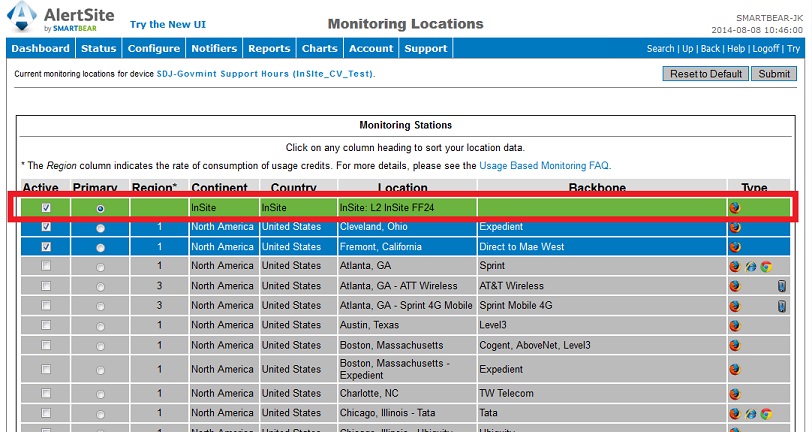This screenshot has height=432, width=812.
Task: Click Help in top-right navigation
Action: 736,48
